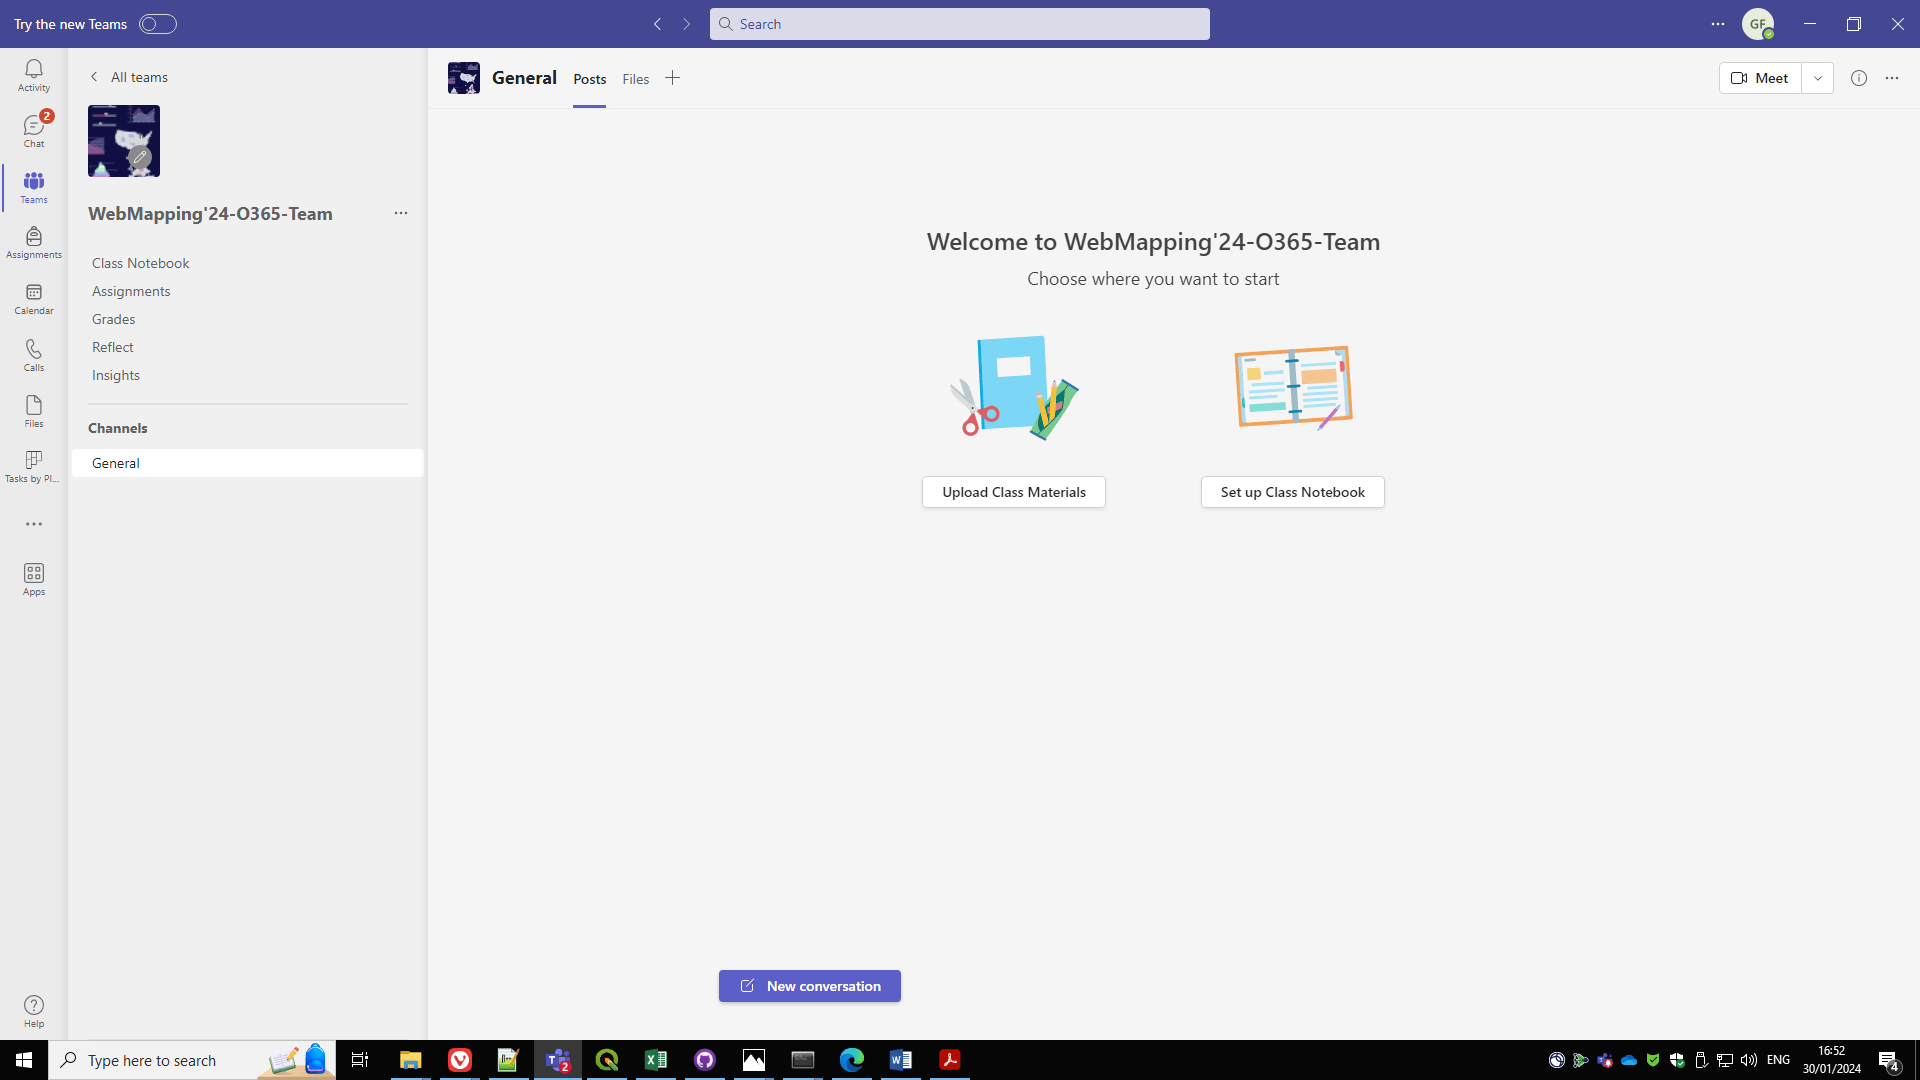Click Upload Class Materials button
Viewport: 1920px width, 1080px height.
coord(1013,492)
